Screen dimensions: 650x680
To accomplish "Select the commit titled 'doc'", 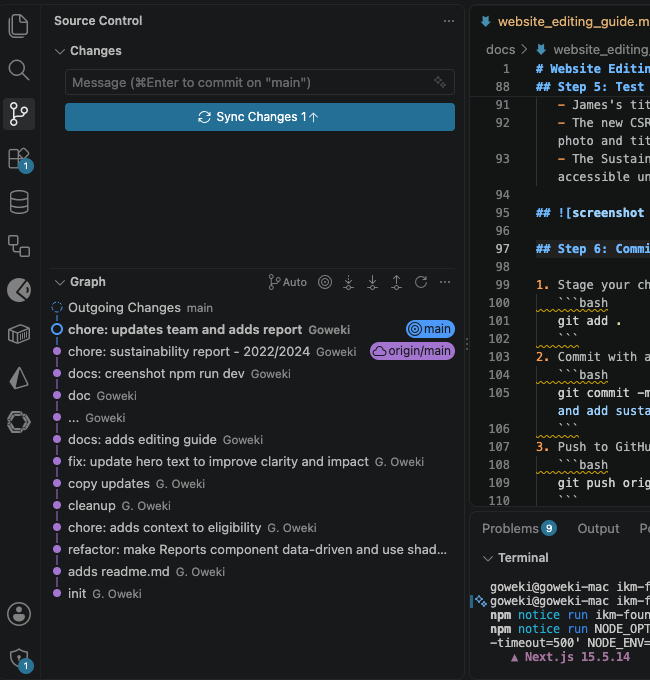I will pos(253,396).
